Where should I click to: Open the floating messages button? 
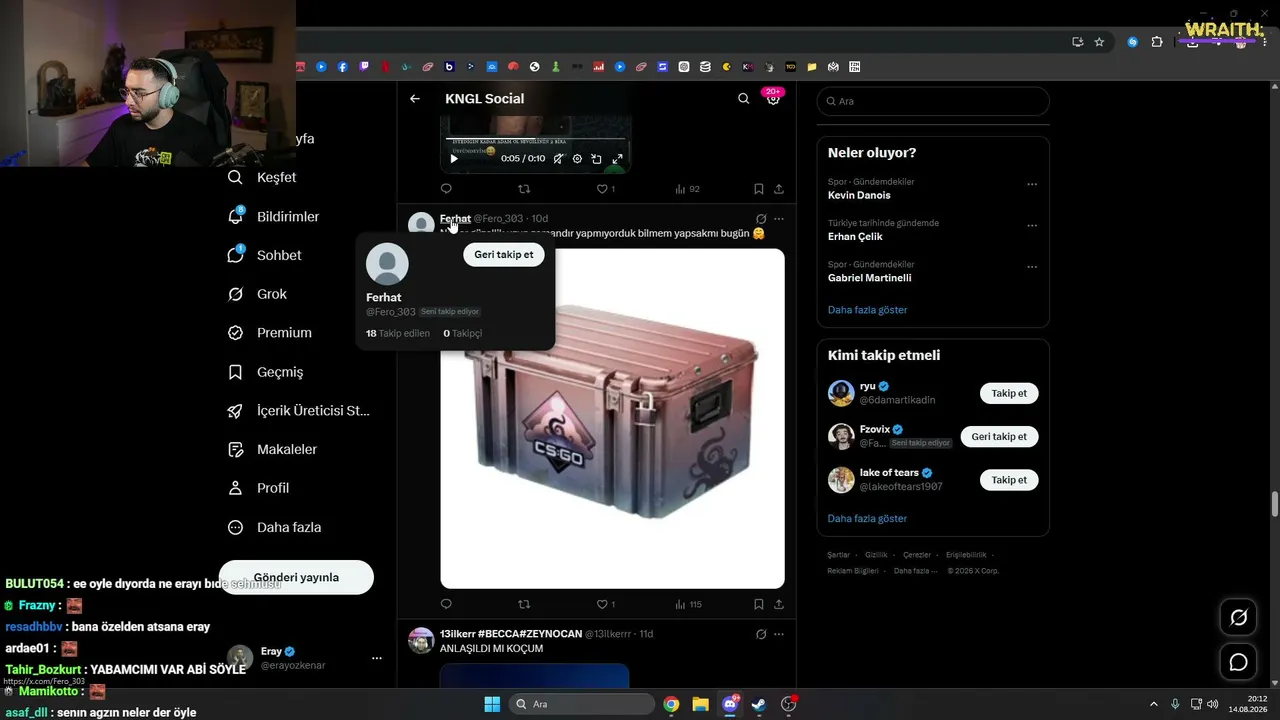1238,662
